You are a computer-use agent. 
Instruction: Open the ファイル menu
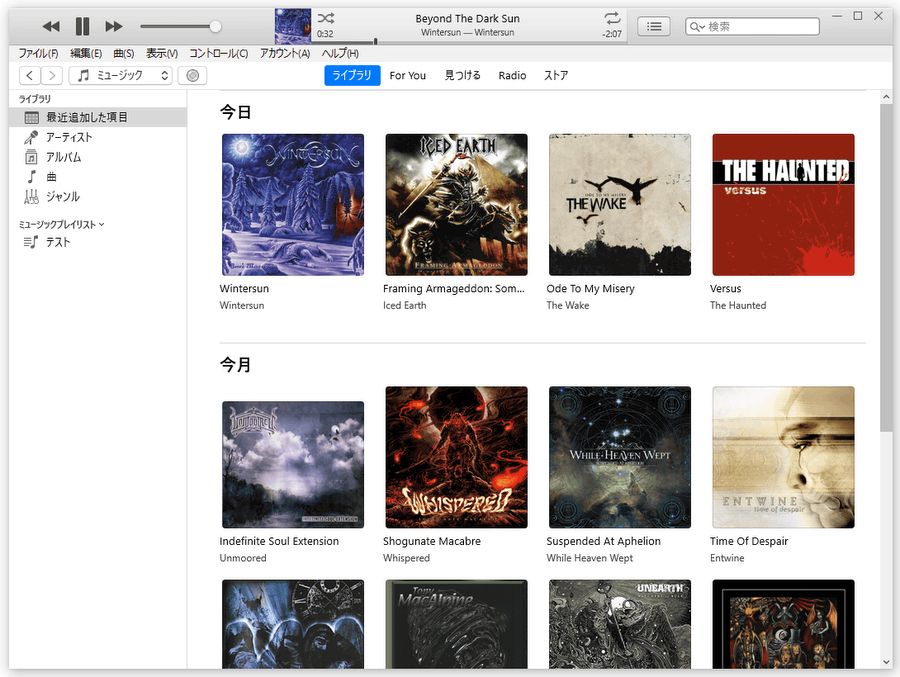(38, 53)
